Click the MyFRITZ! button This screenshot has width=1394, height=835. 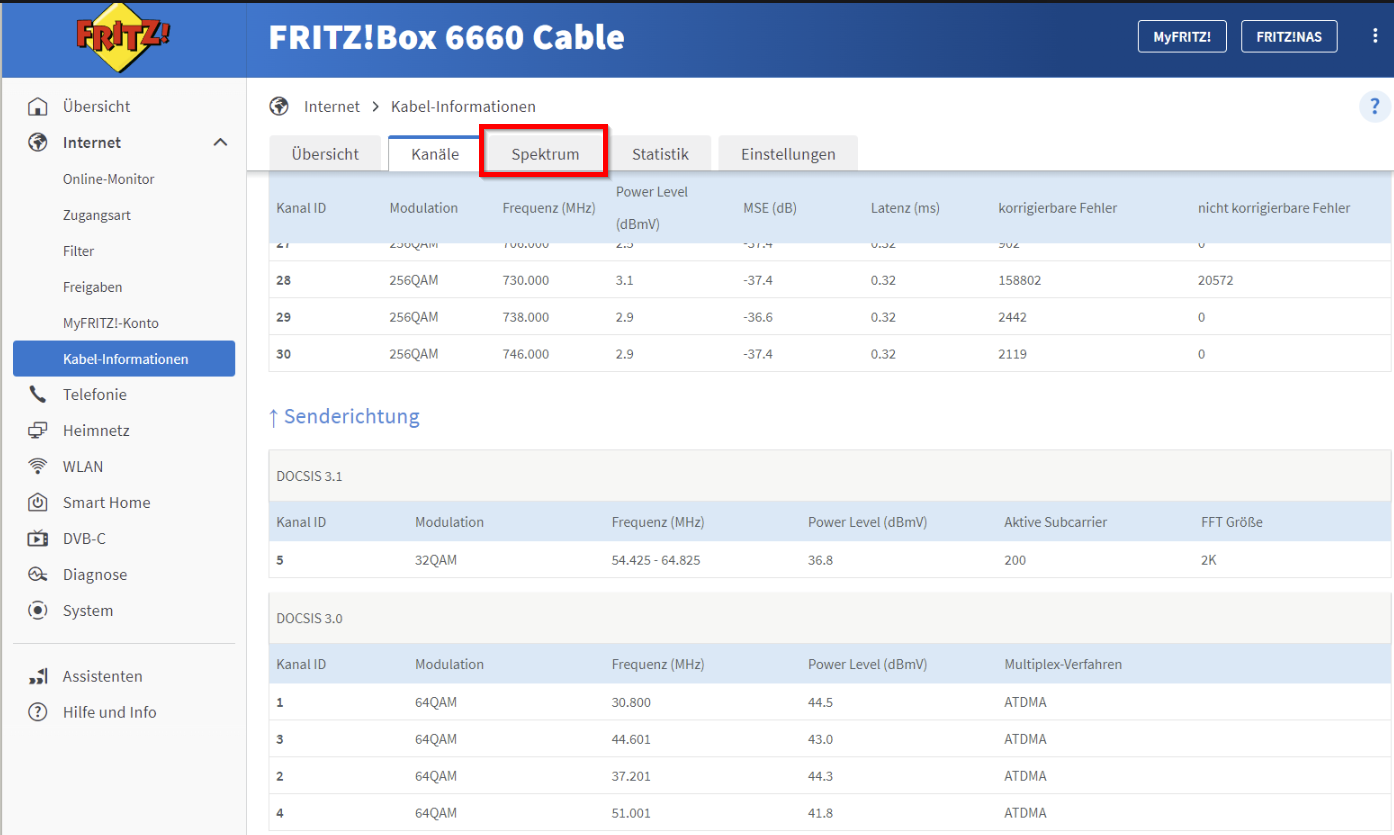click(1182, 36)
